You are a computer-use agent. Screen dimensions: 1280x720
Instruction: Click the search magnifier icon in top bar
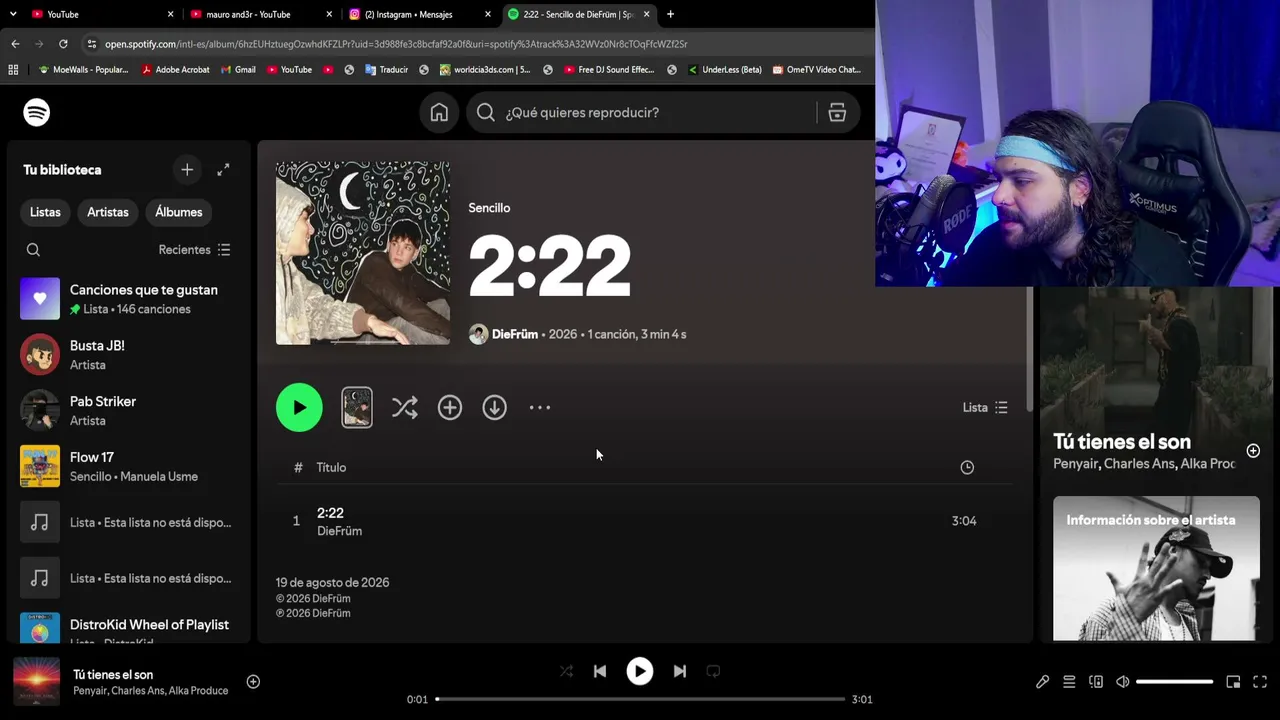pos(486,113)
